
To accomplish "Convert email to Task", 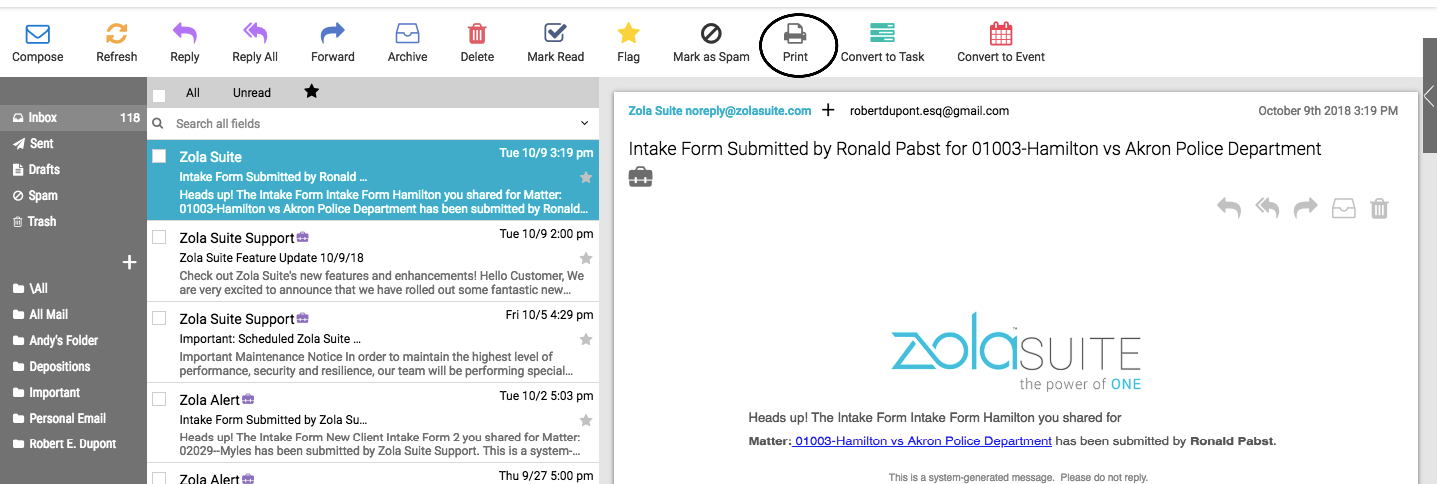I will tap(883, 34).
